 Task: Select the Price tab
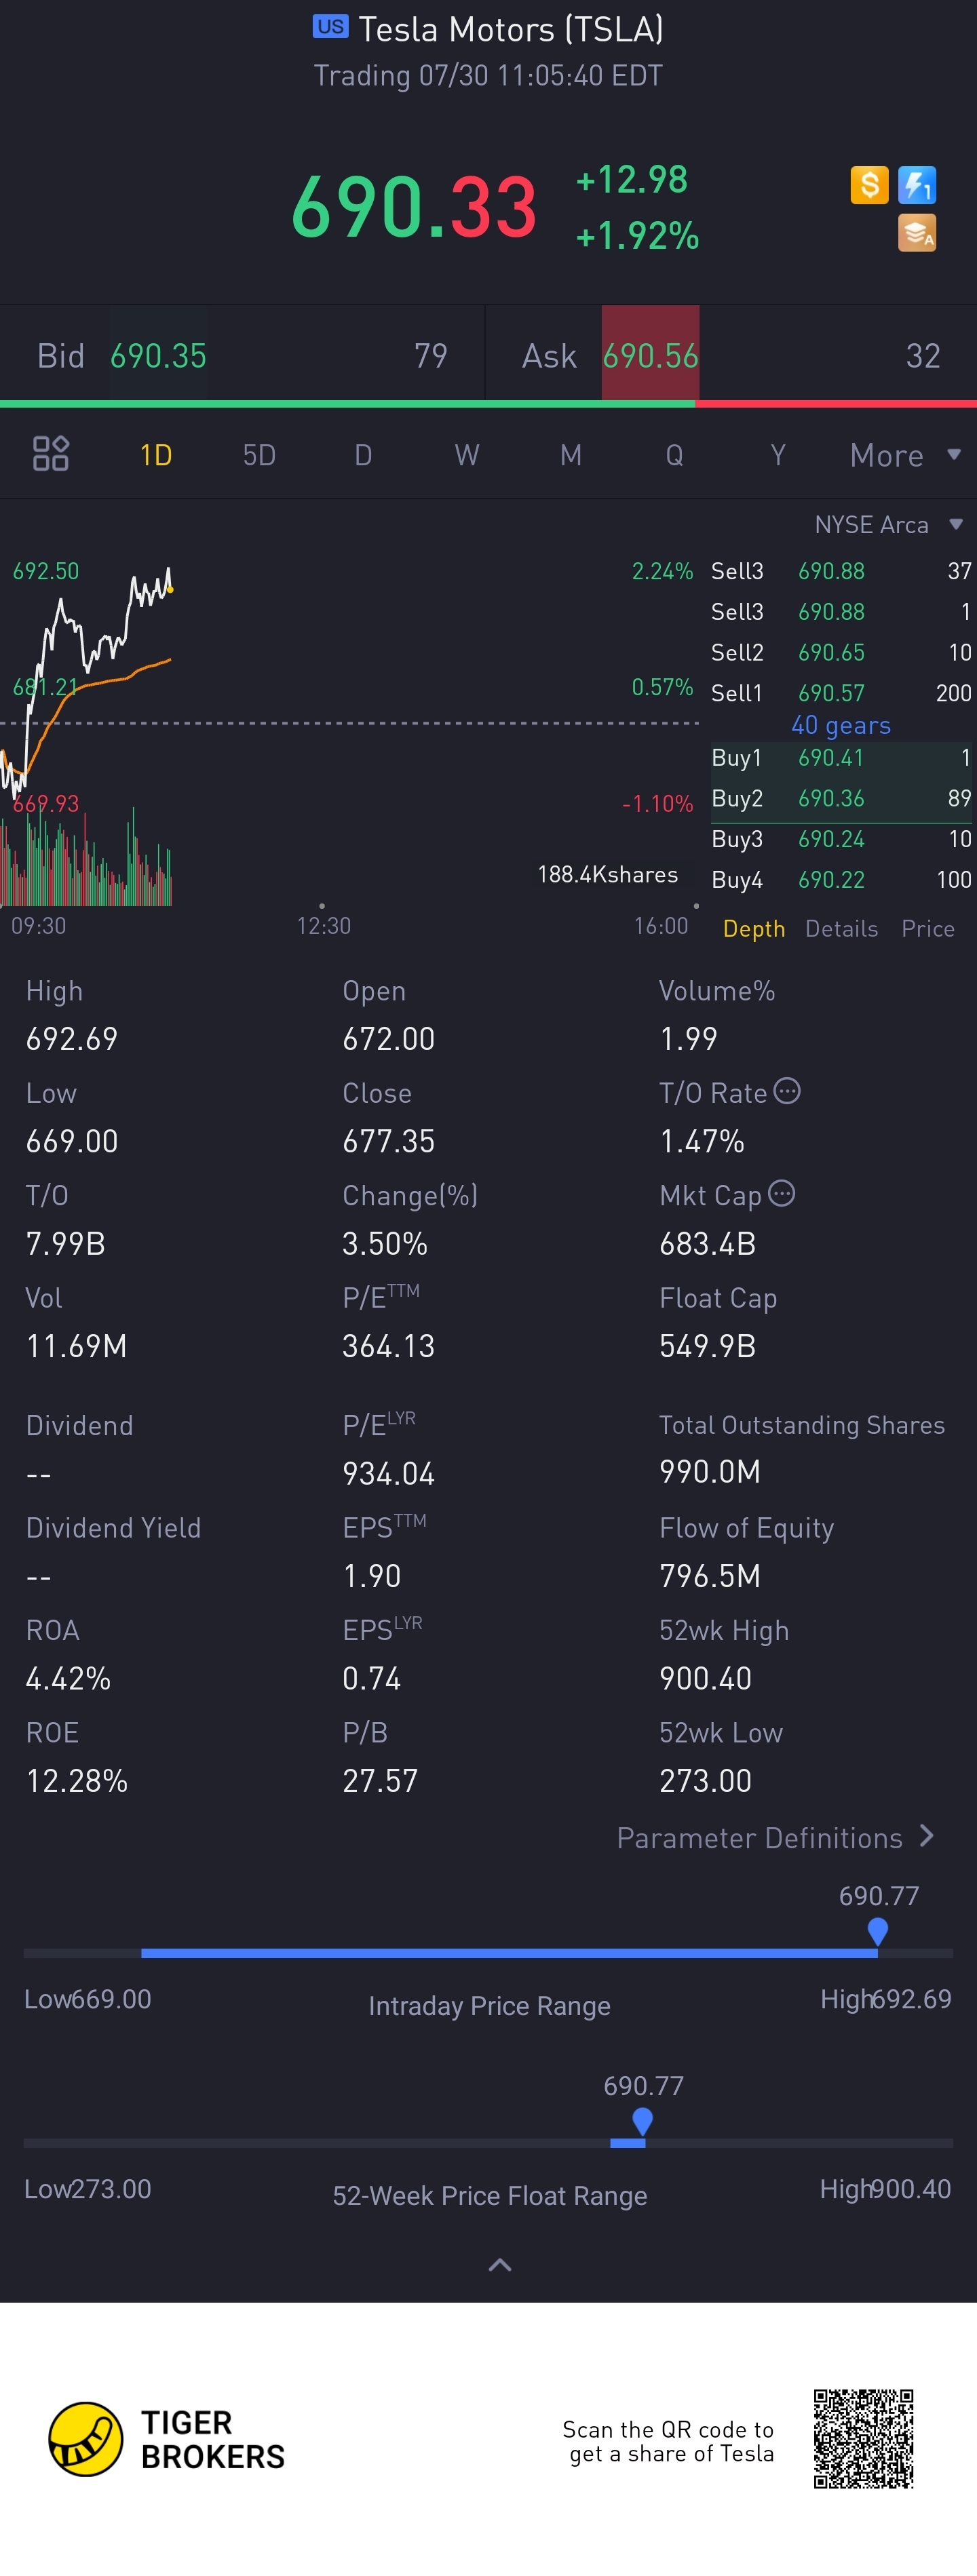point(928,929)
